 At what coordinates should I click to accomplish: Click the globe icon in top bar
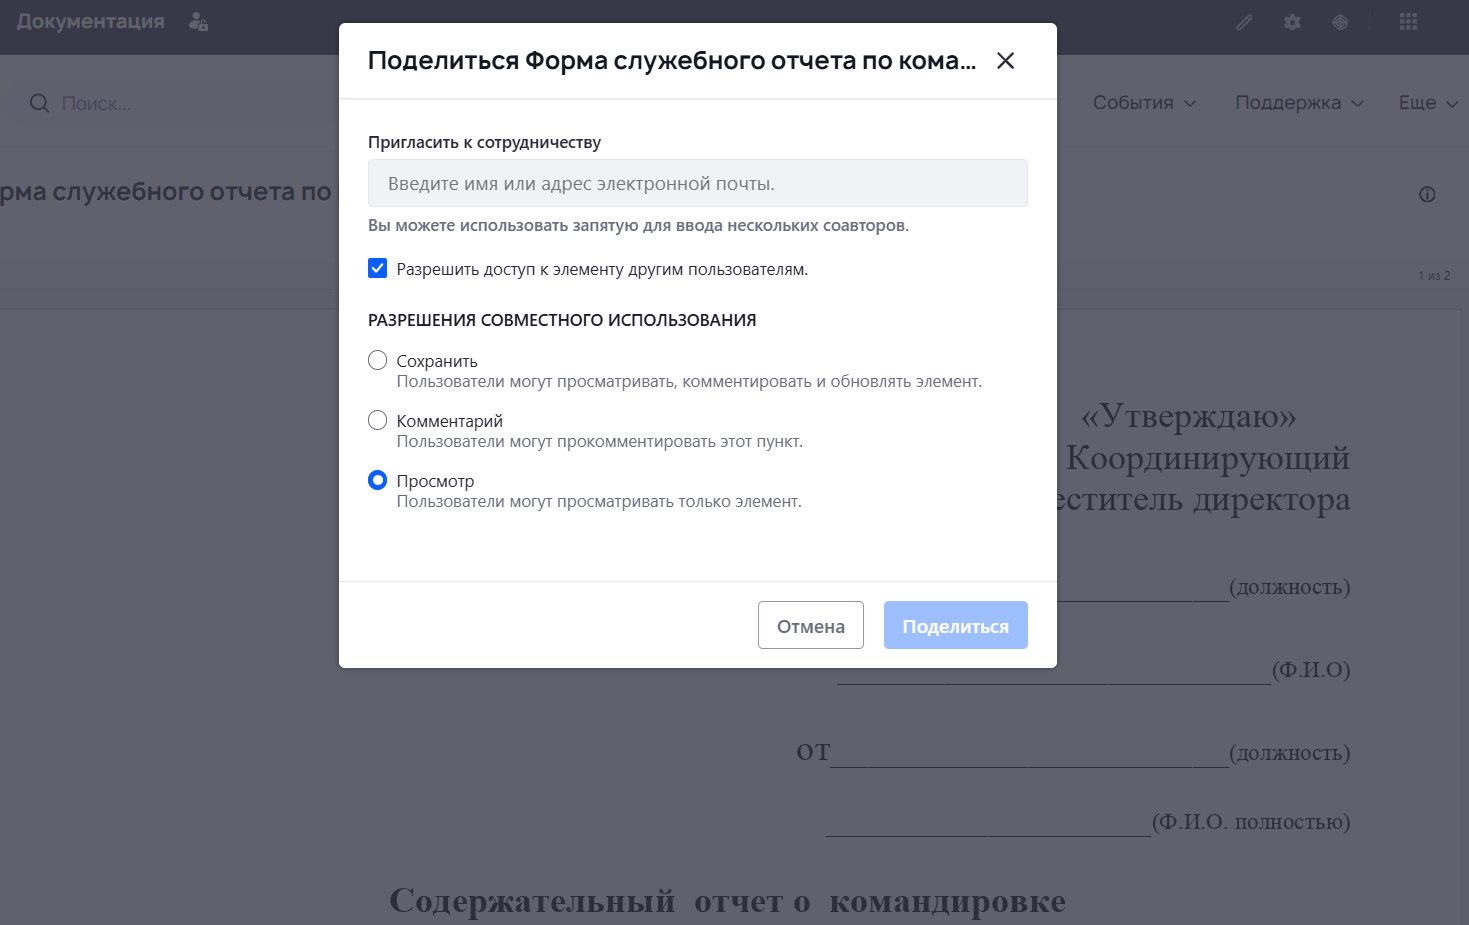point(1340,22)
